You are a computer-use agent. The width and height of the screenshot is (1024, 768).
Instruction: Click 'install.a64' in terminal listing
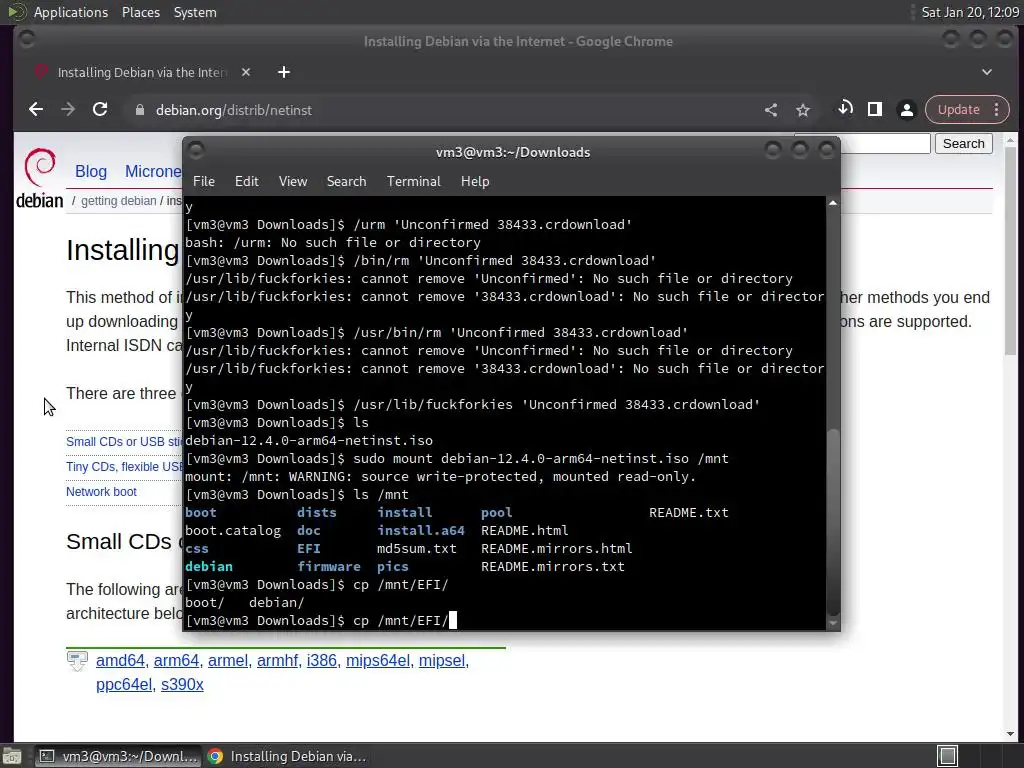coord(421,530)
